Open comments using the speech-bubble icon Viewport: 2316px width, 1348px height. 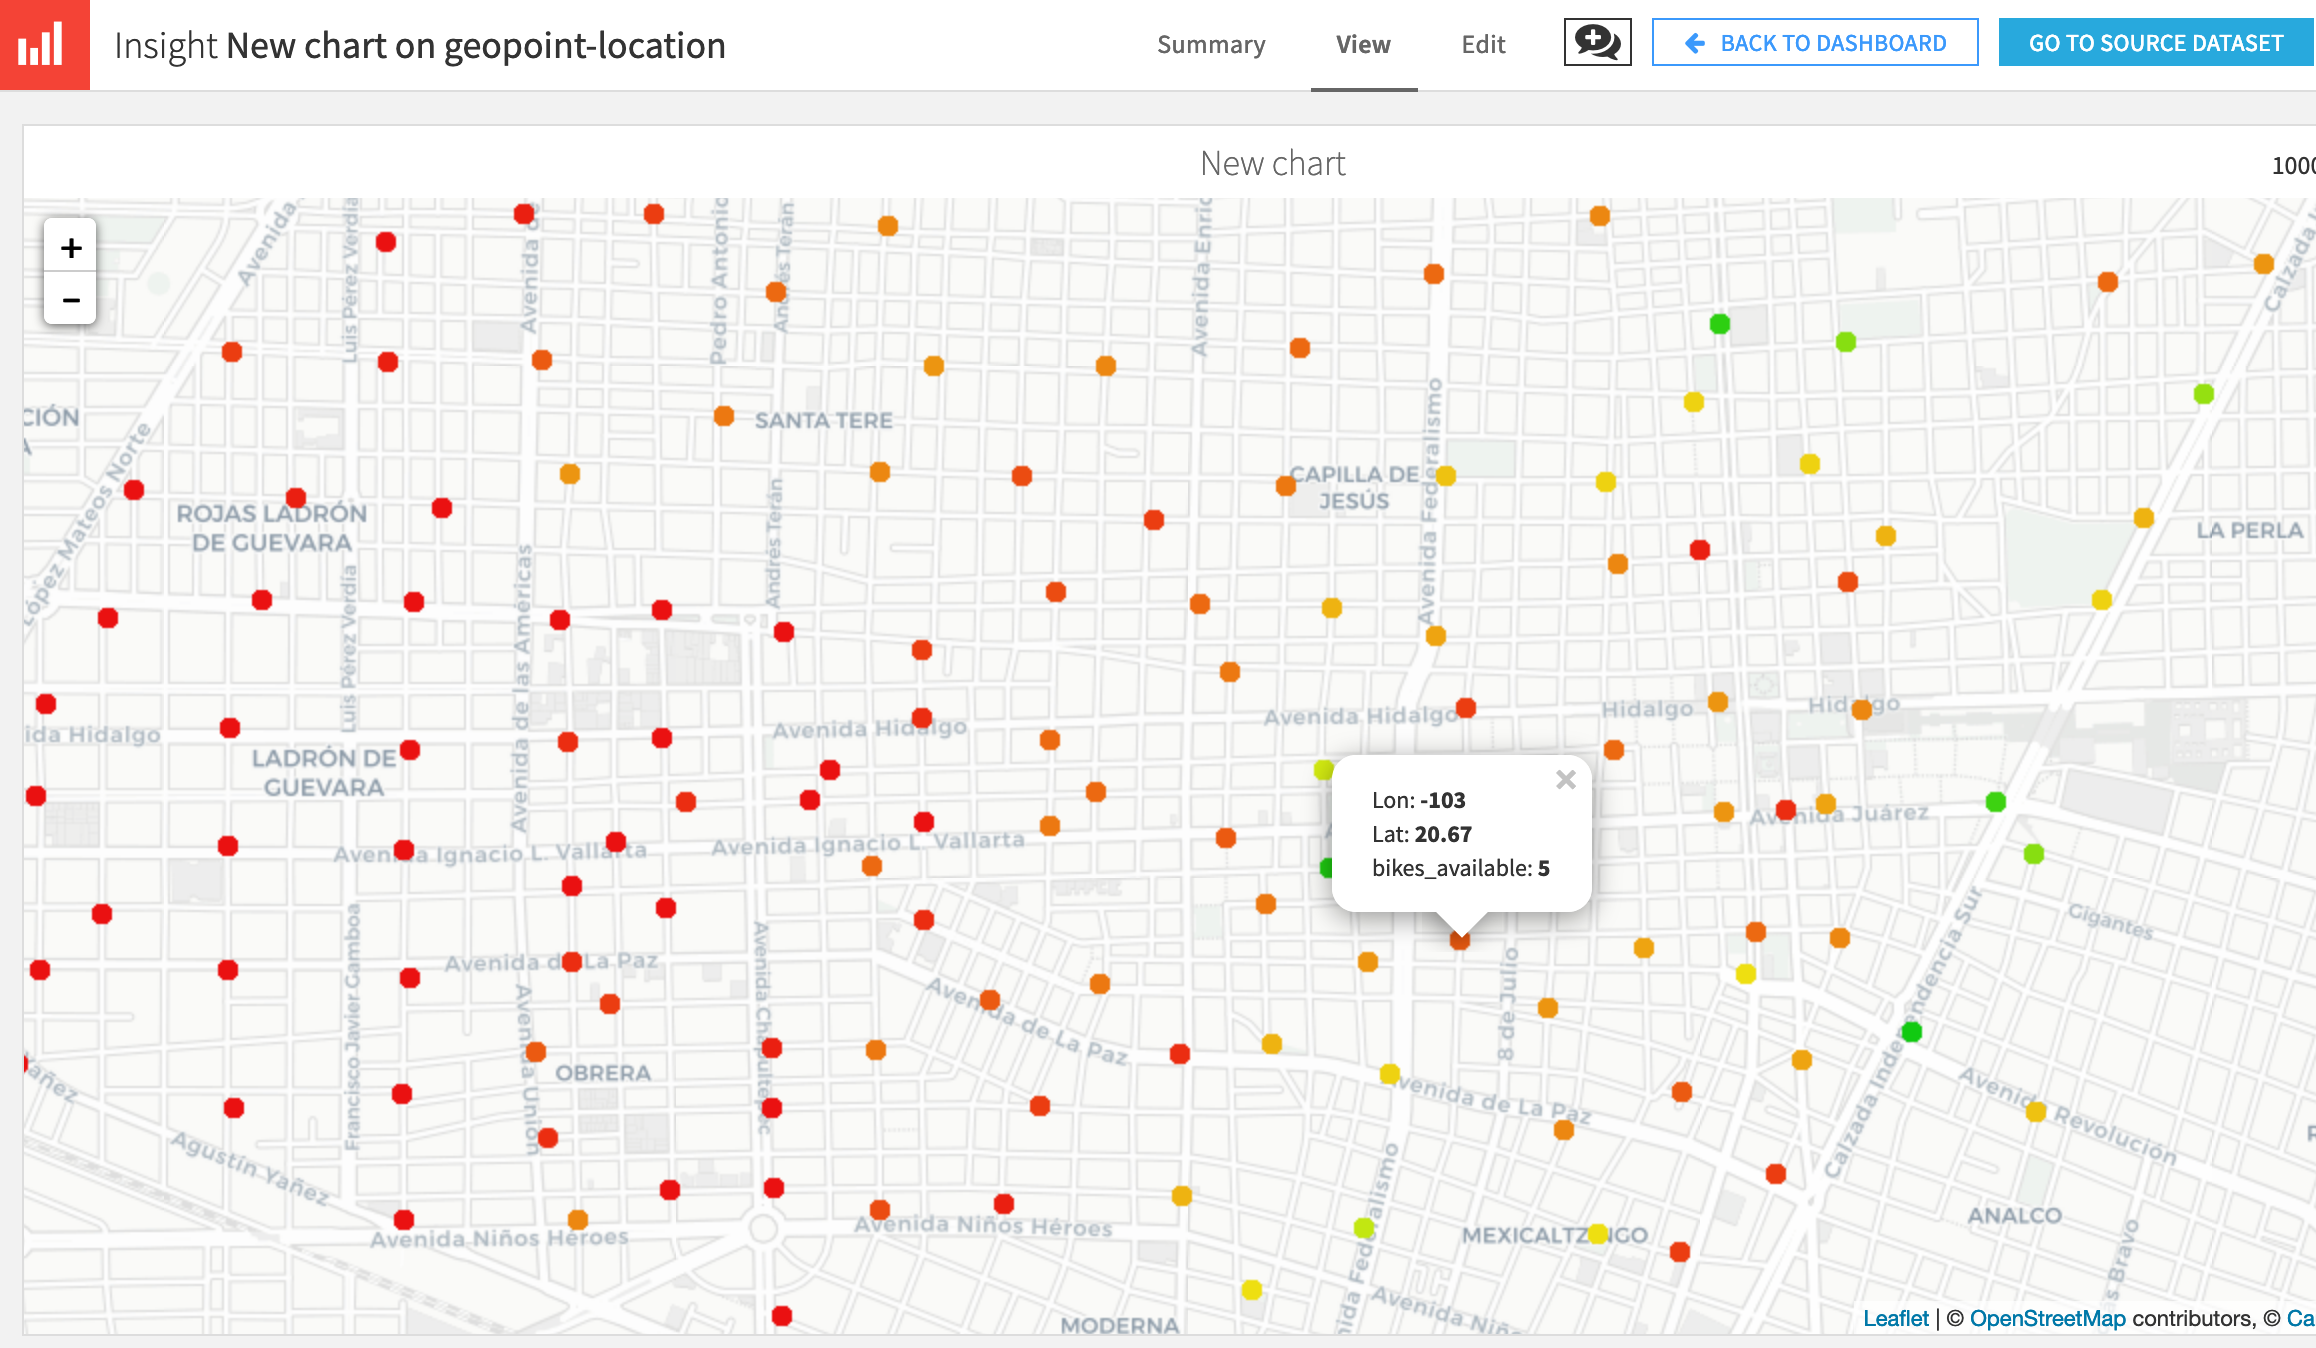(x=1596, y=43)
